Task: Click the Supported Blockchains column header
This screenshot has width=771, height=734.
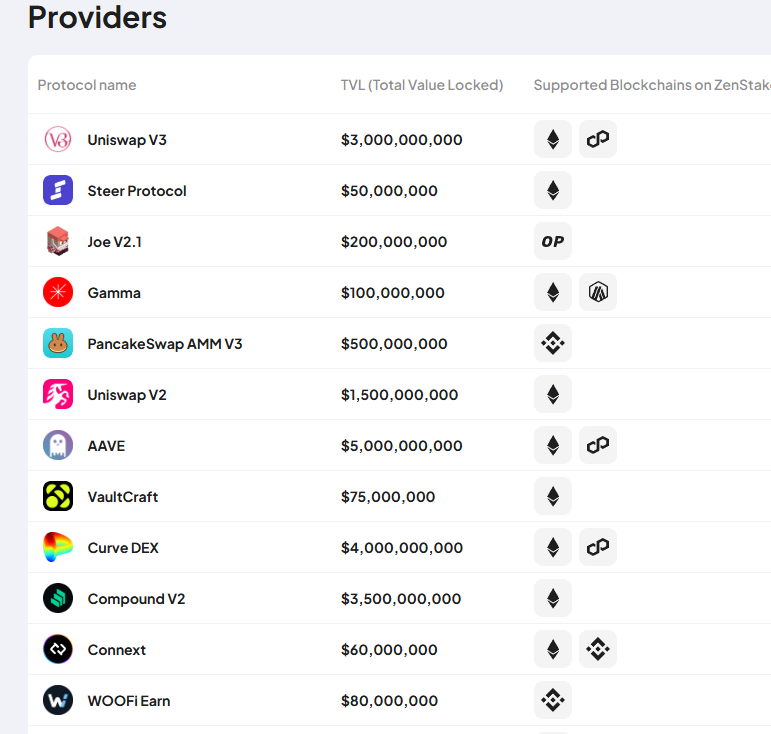Action: tap(650, 85)
